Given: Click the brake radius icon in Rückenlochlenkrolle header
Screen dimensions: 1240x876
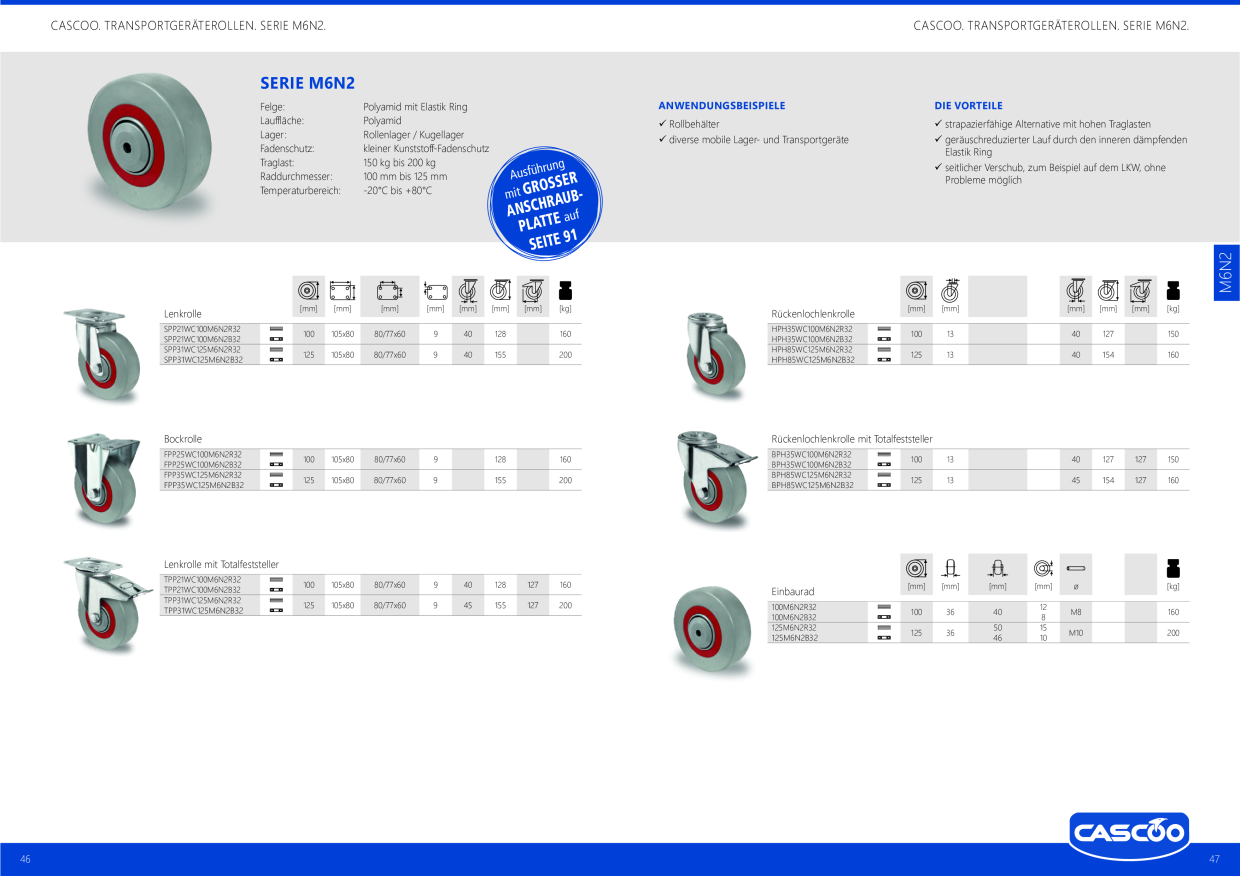Looking at the screenshot, I should tap(1140, 290).
